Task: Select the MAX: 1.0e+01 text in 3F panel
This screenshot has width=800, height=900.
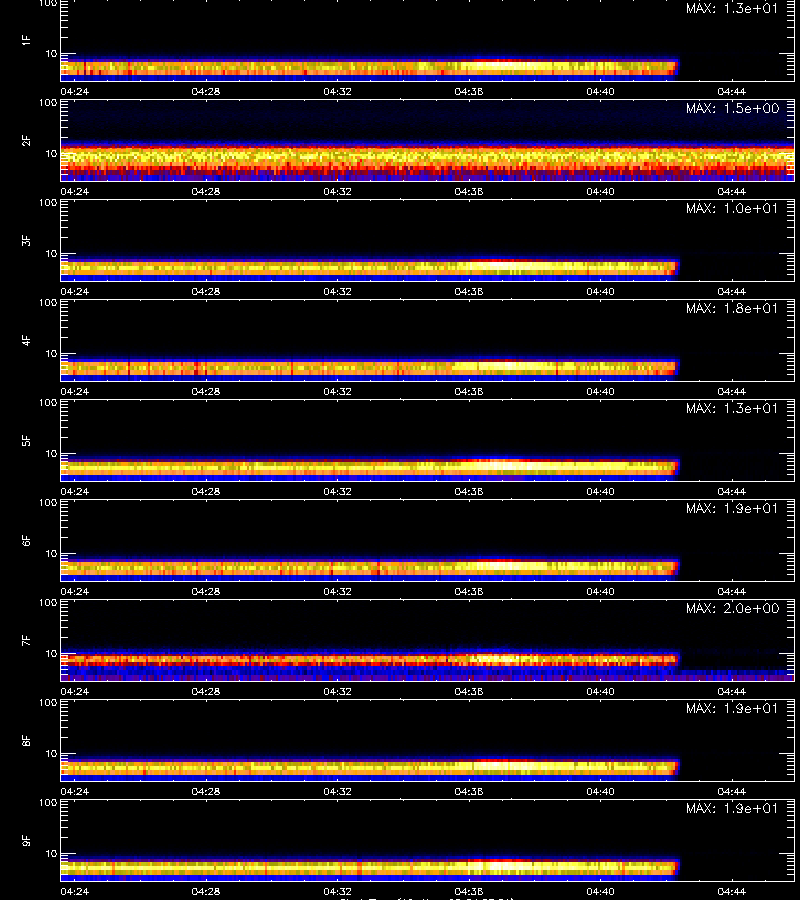Action: tap(732, 208)
